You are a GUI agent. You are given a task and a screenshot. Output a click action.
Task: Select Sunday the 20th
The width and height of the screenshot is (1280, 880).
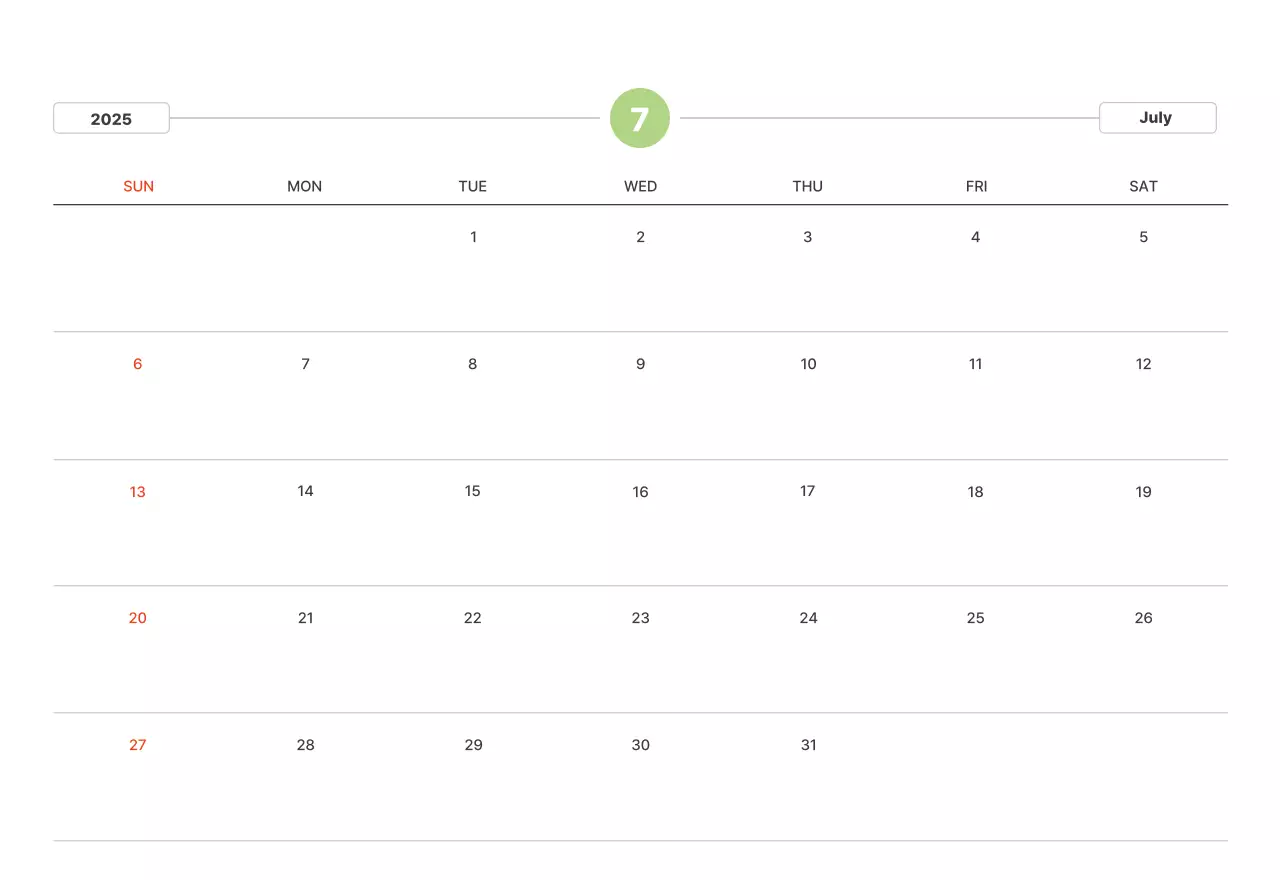(x=138, y=618)
